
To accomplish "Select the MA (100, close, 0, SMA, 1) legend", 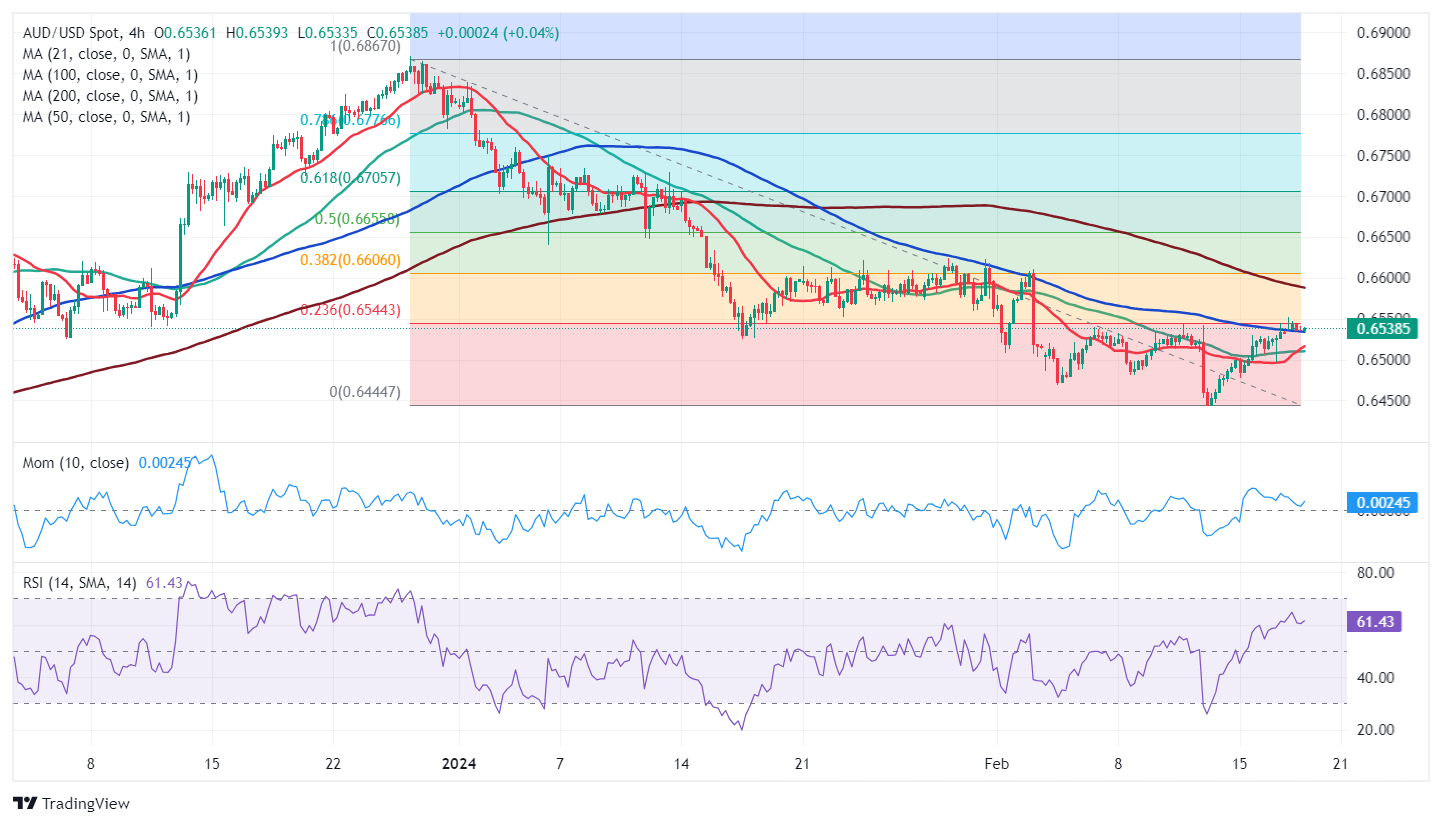I will click(110, 75).
